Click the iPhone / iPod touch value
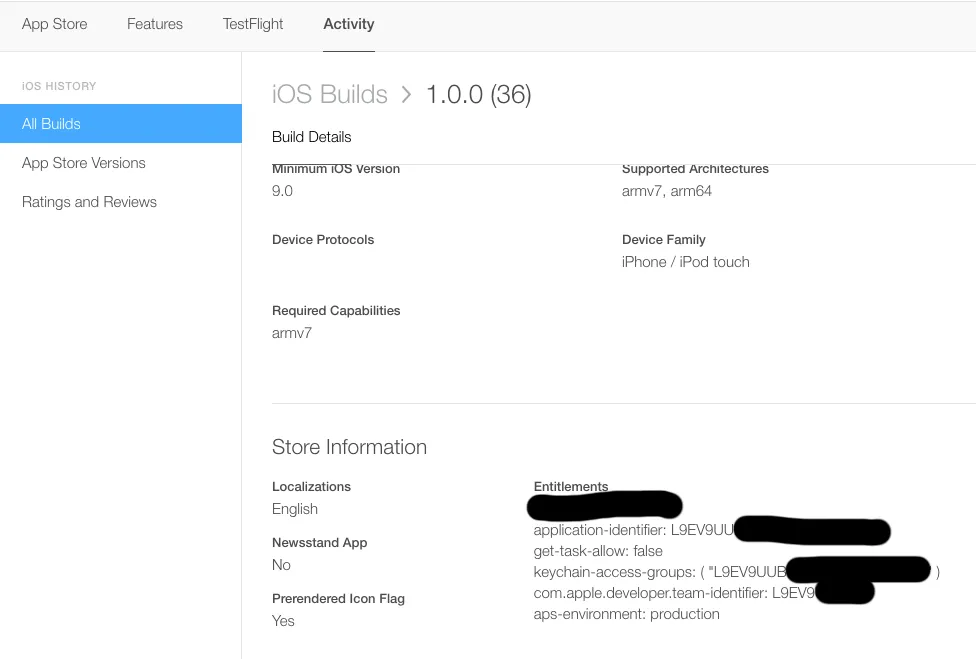Screen dimensions: 976x659 686,262
